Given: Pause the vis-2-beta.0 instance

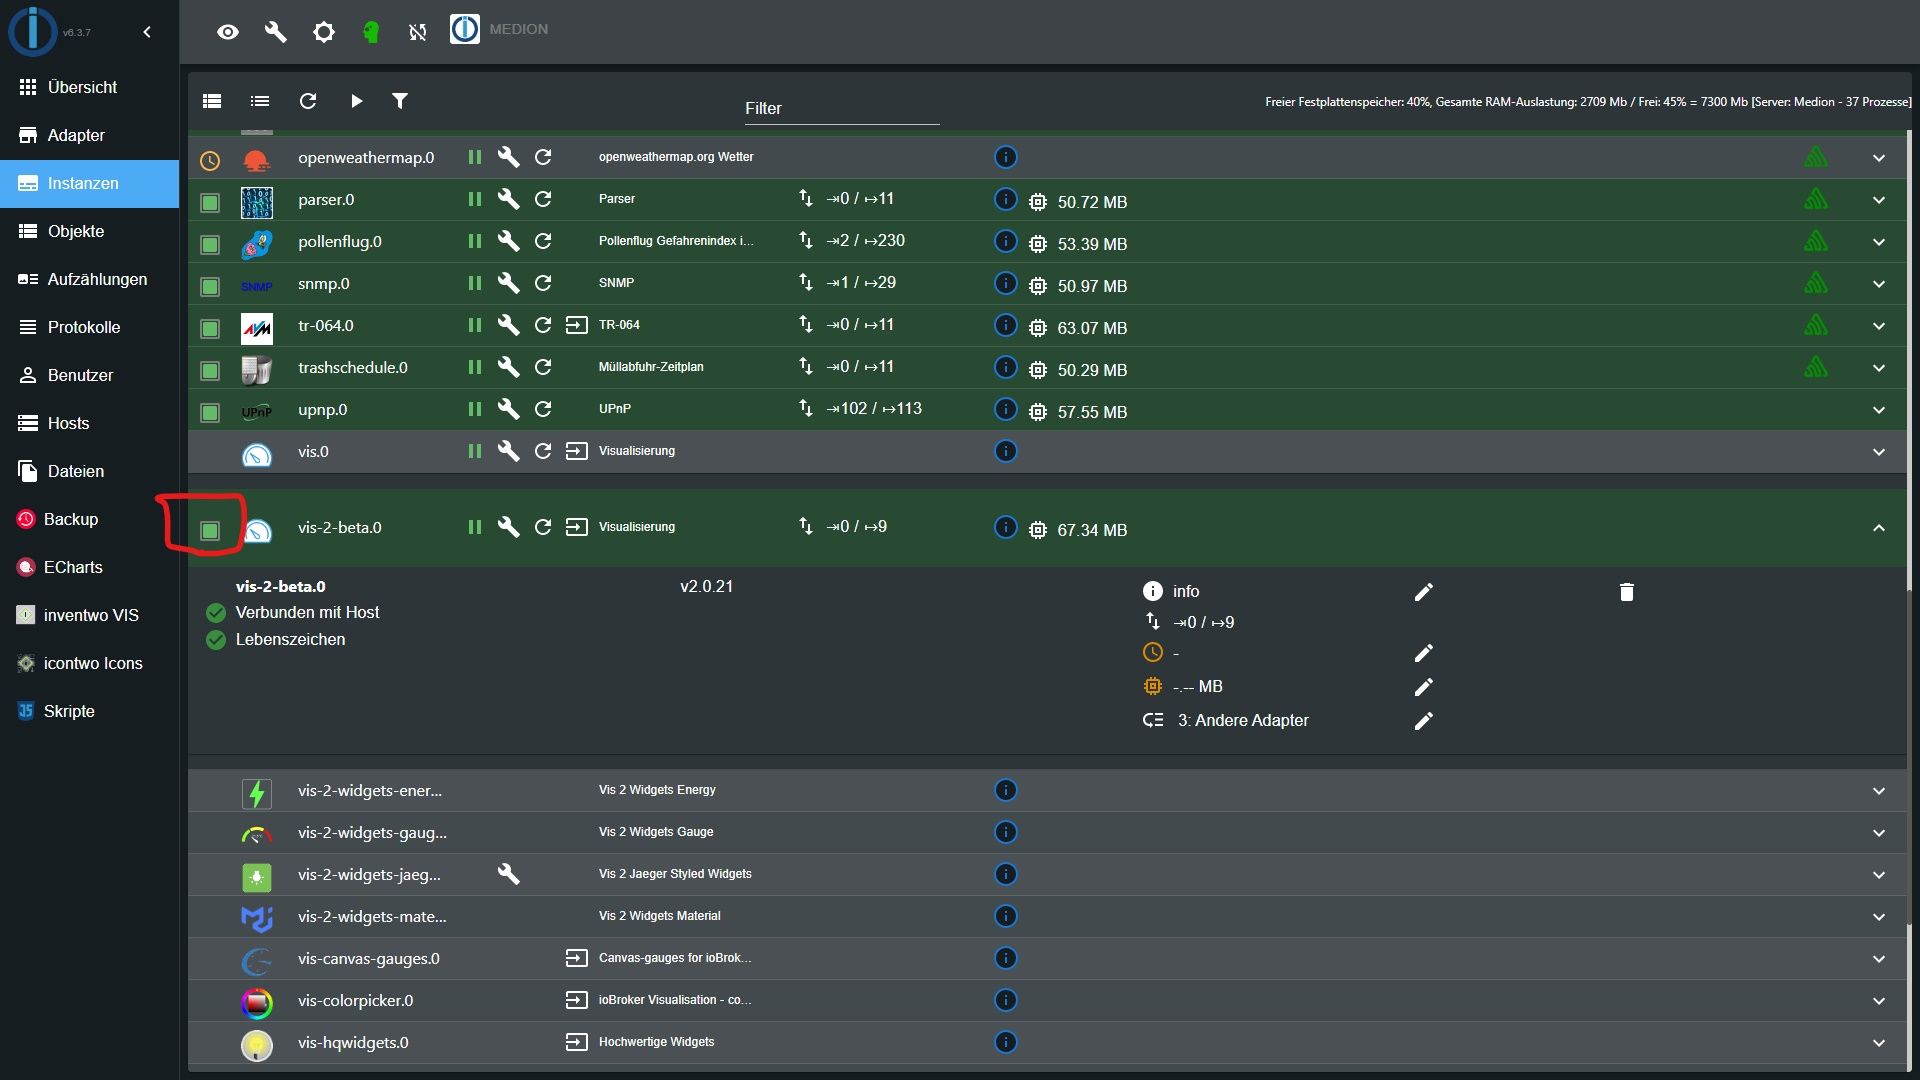Looking at the screenshot, I should [x=475, y=527].
